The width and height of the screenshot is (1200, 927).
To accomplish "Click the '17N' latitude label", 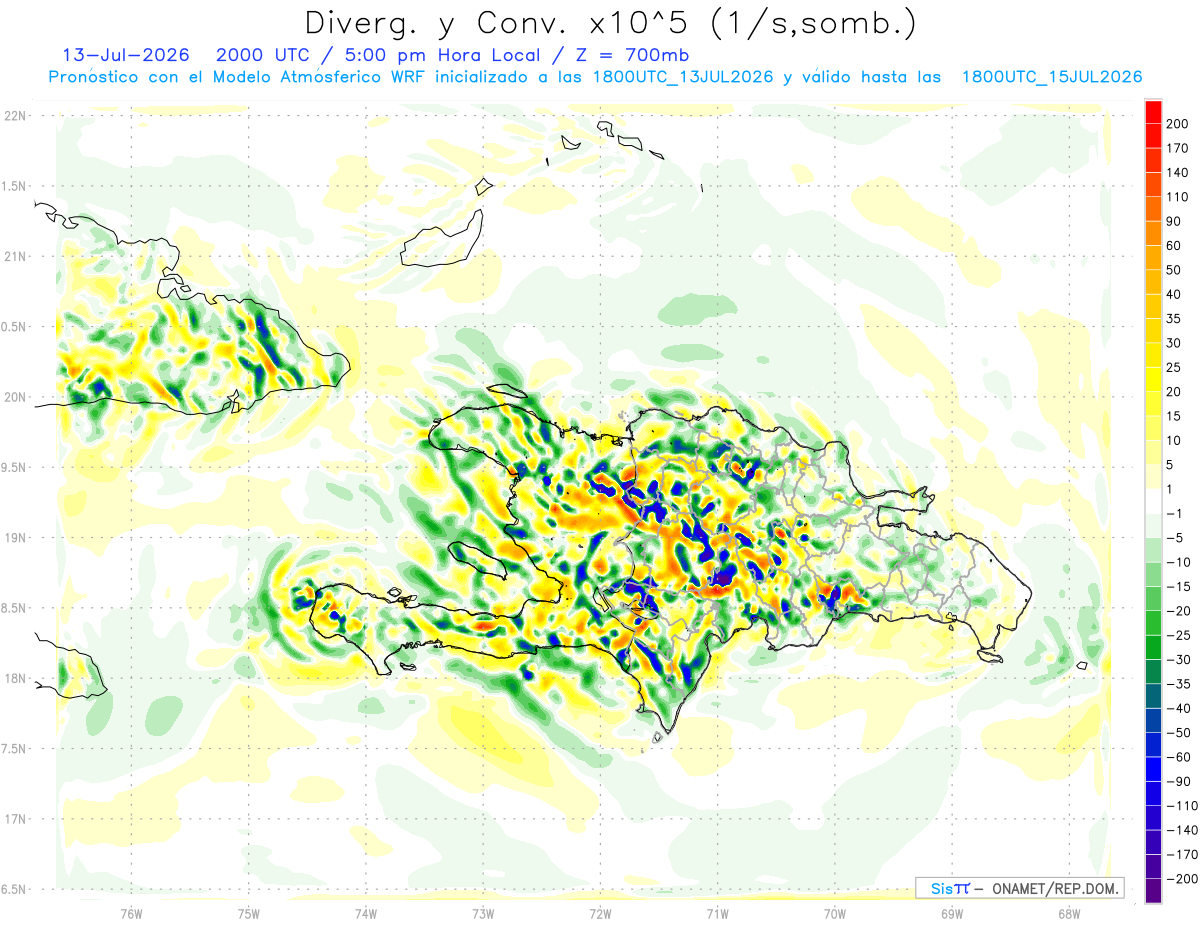I will (16, 819).
